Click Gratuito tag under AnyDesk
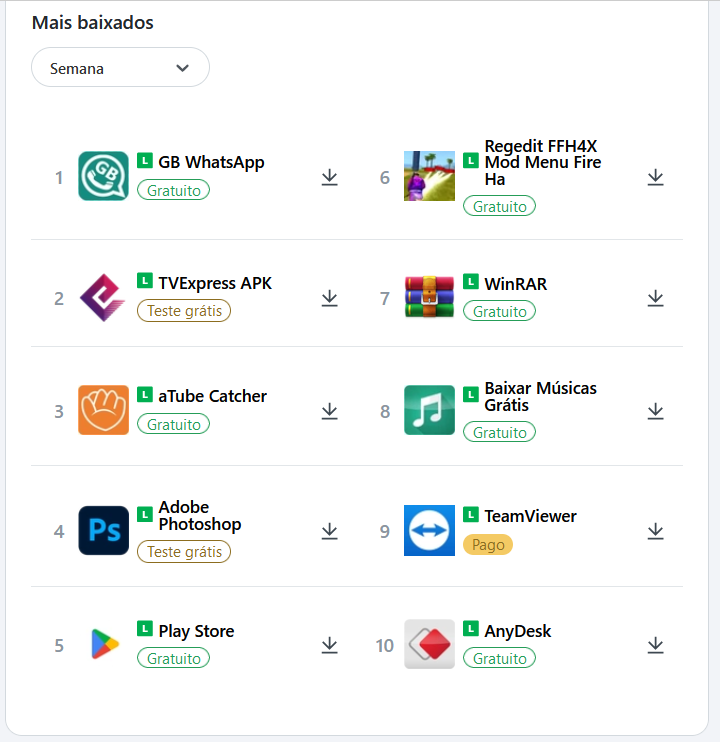This screenshot has height=742, width=720. [499, 658]
